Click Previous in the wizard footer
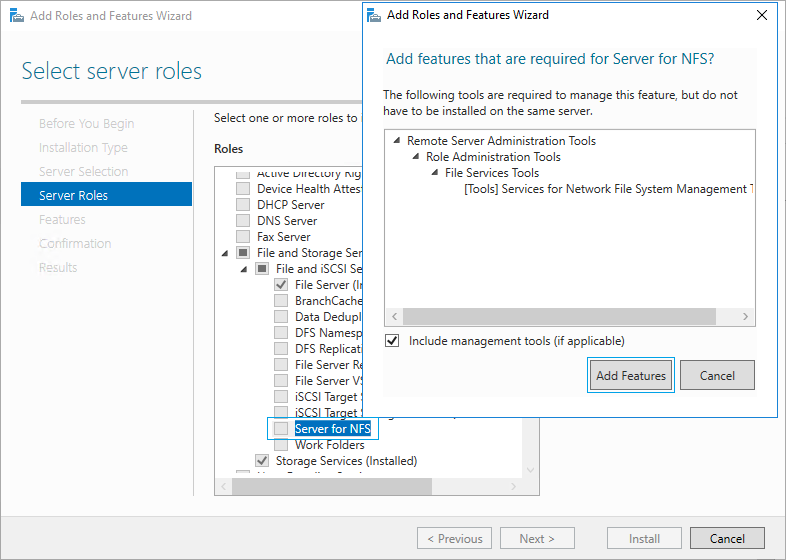The height and width of the screenshot is (560, 786). 454,538
